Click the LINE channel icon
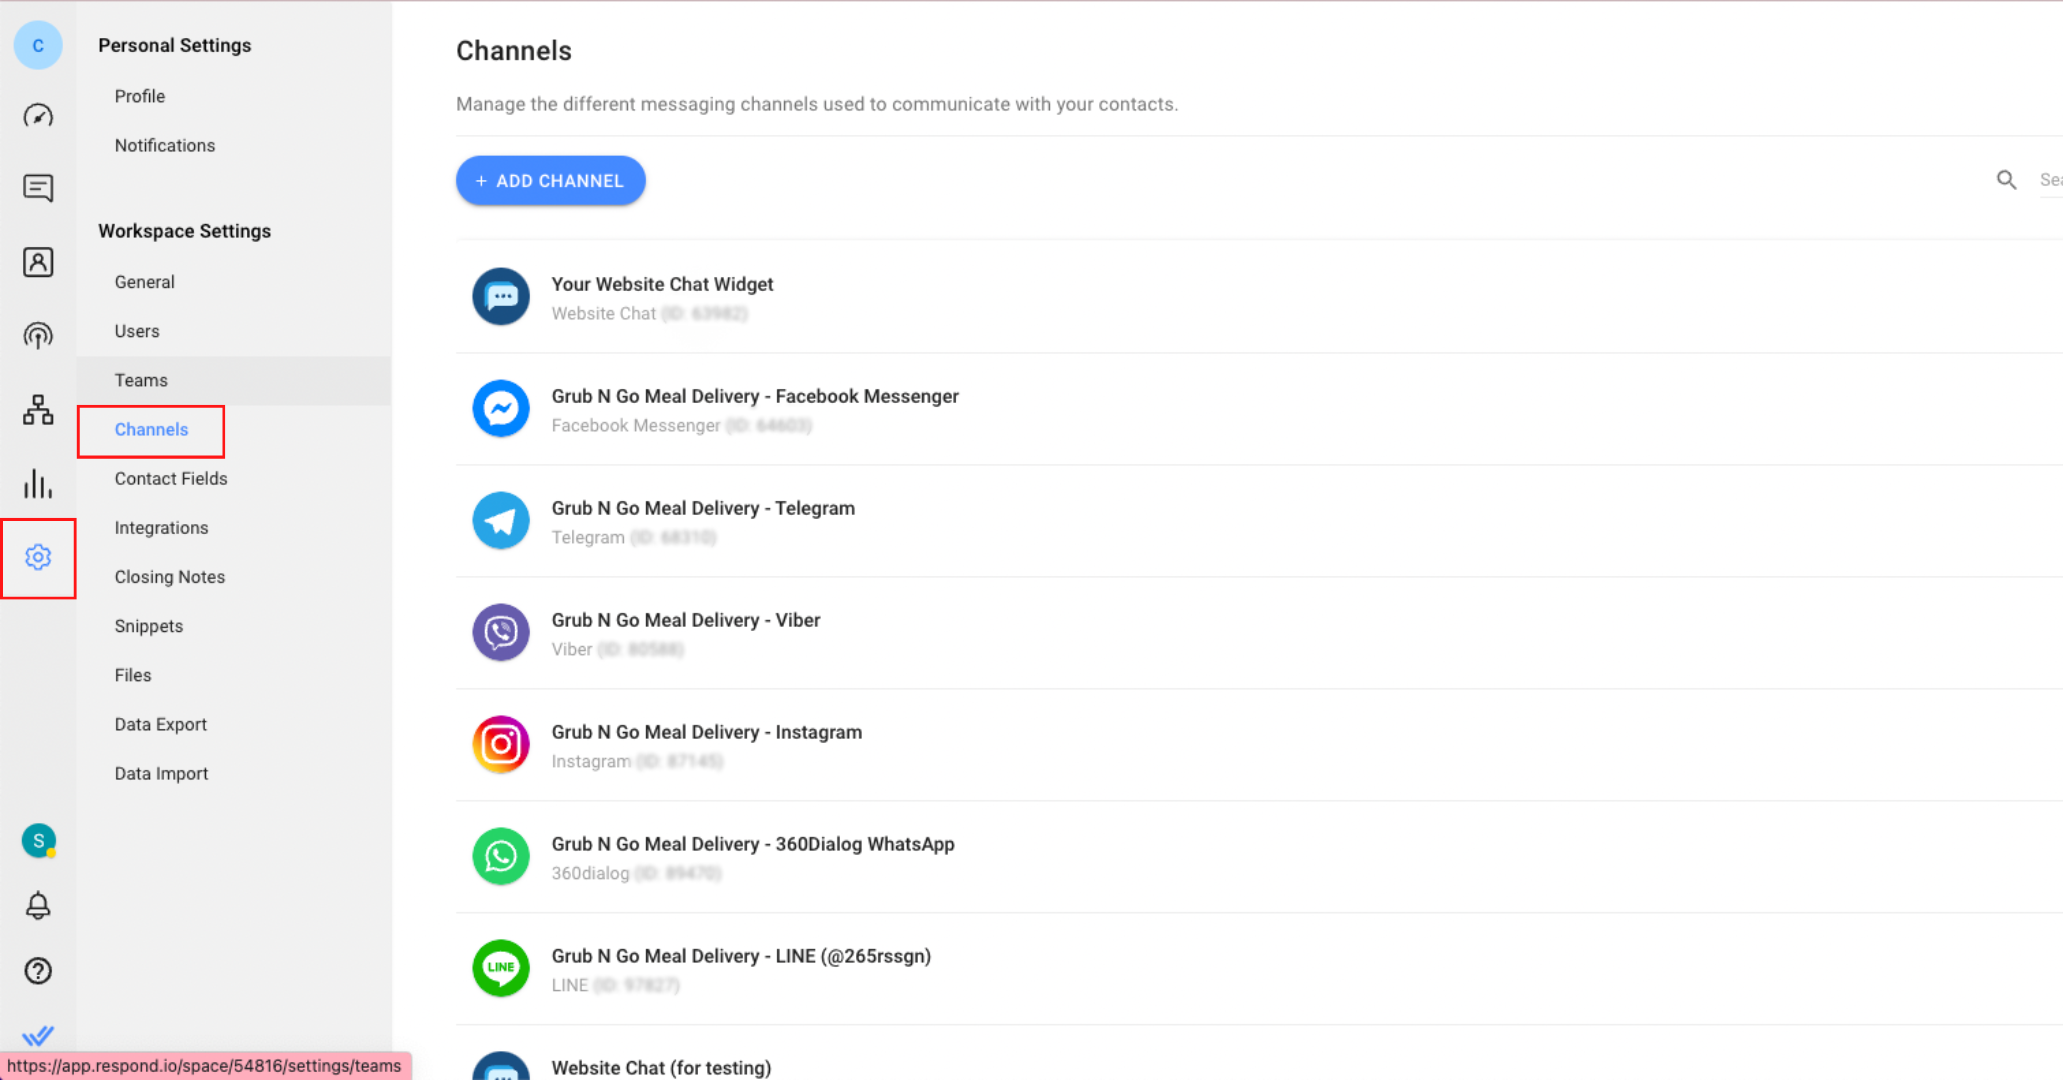 point(502,970)
